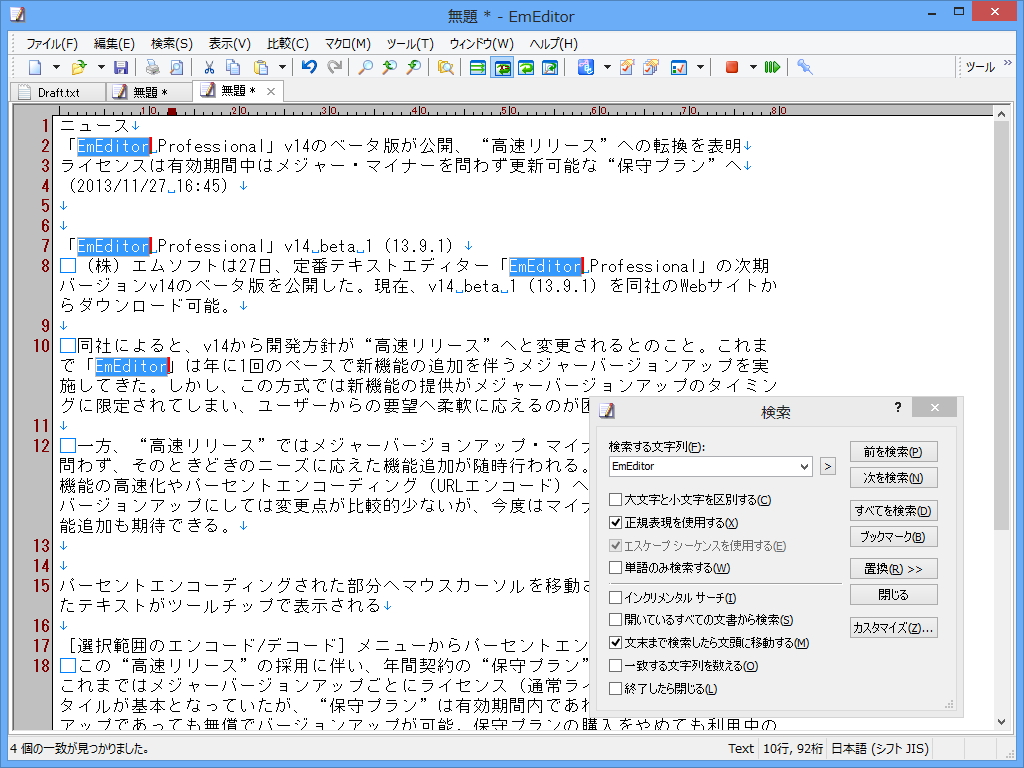Image resolution: width=1024 pixels, height=768 pixels.
Task: Open the 検索(S) menu
Action: click(x=172, y=44)
